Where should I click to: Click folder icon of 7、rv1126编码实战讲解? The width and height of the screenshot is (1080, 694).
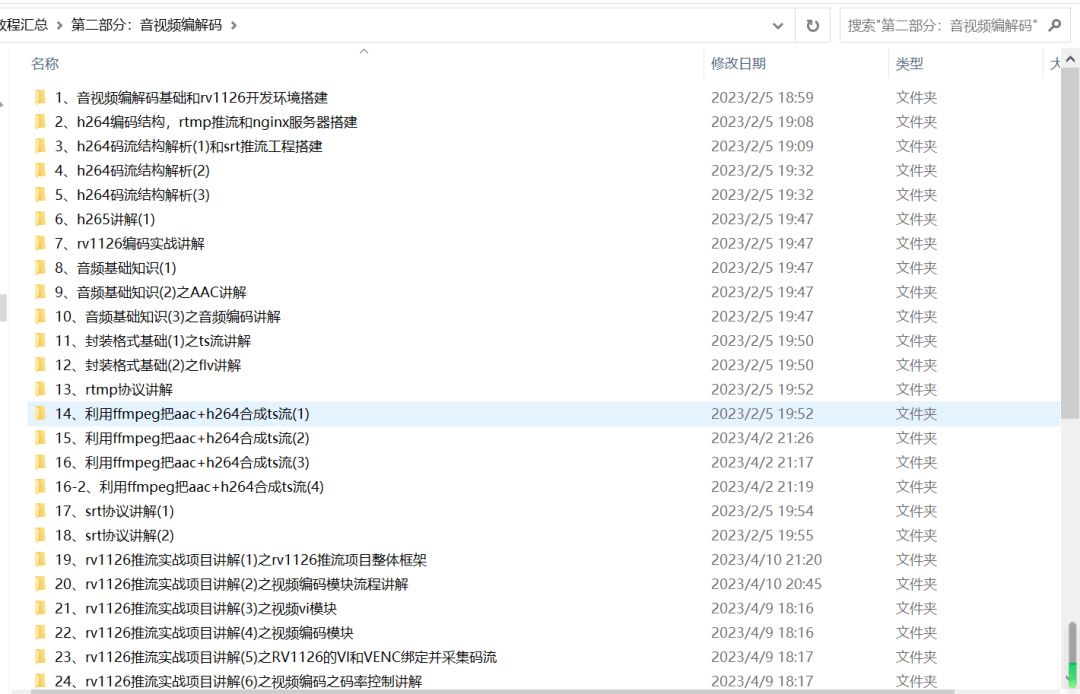(x=41, y=243)
